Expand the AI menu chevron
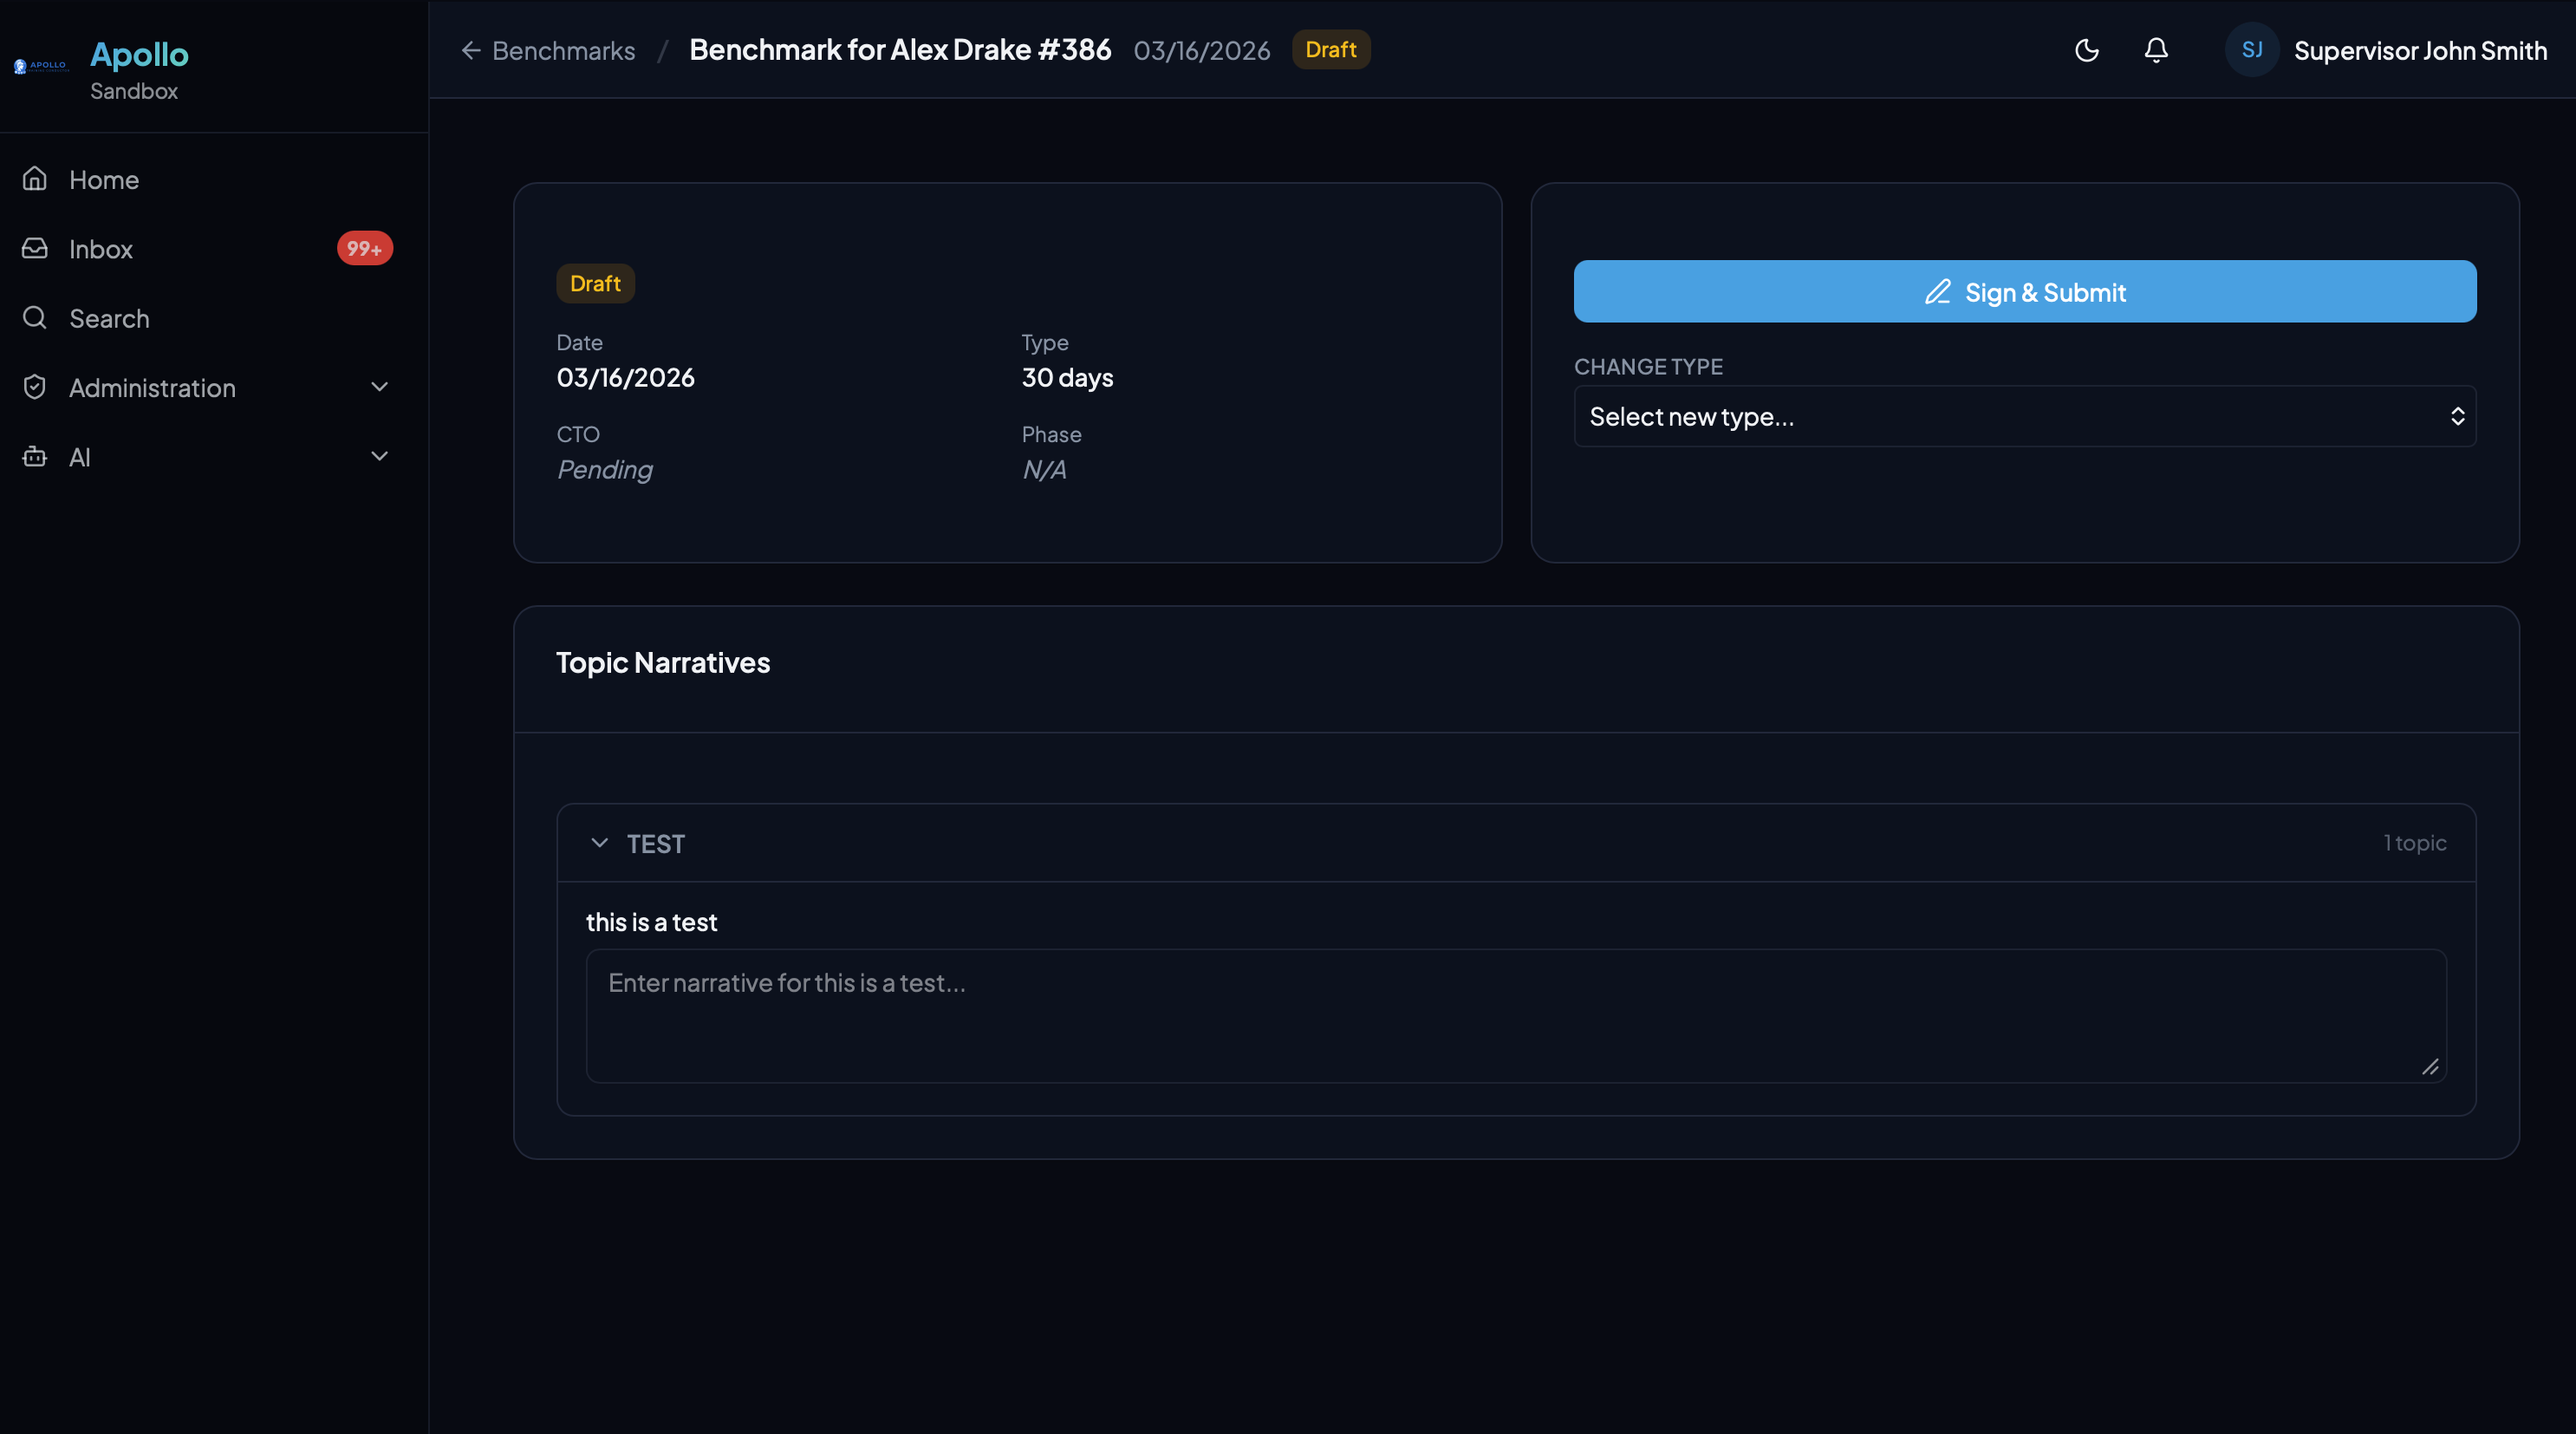 click(x=379, y=457)
